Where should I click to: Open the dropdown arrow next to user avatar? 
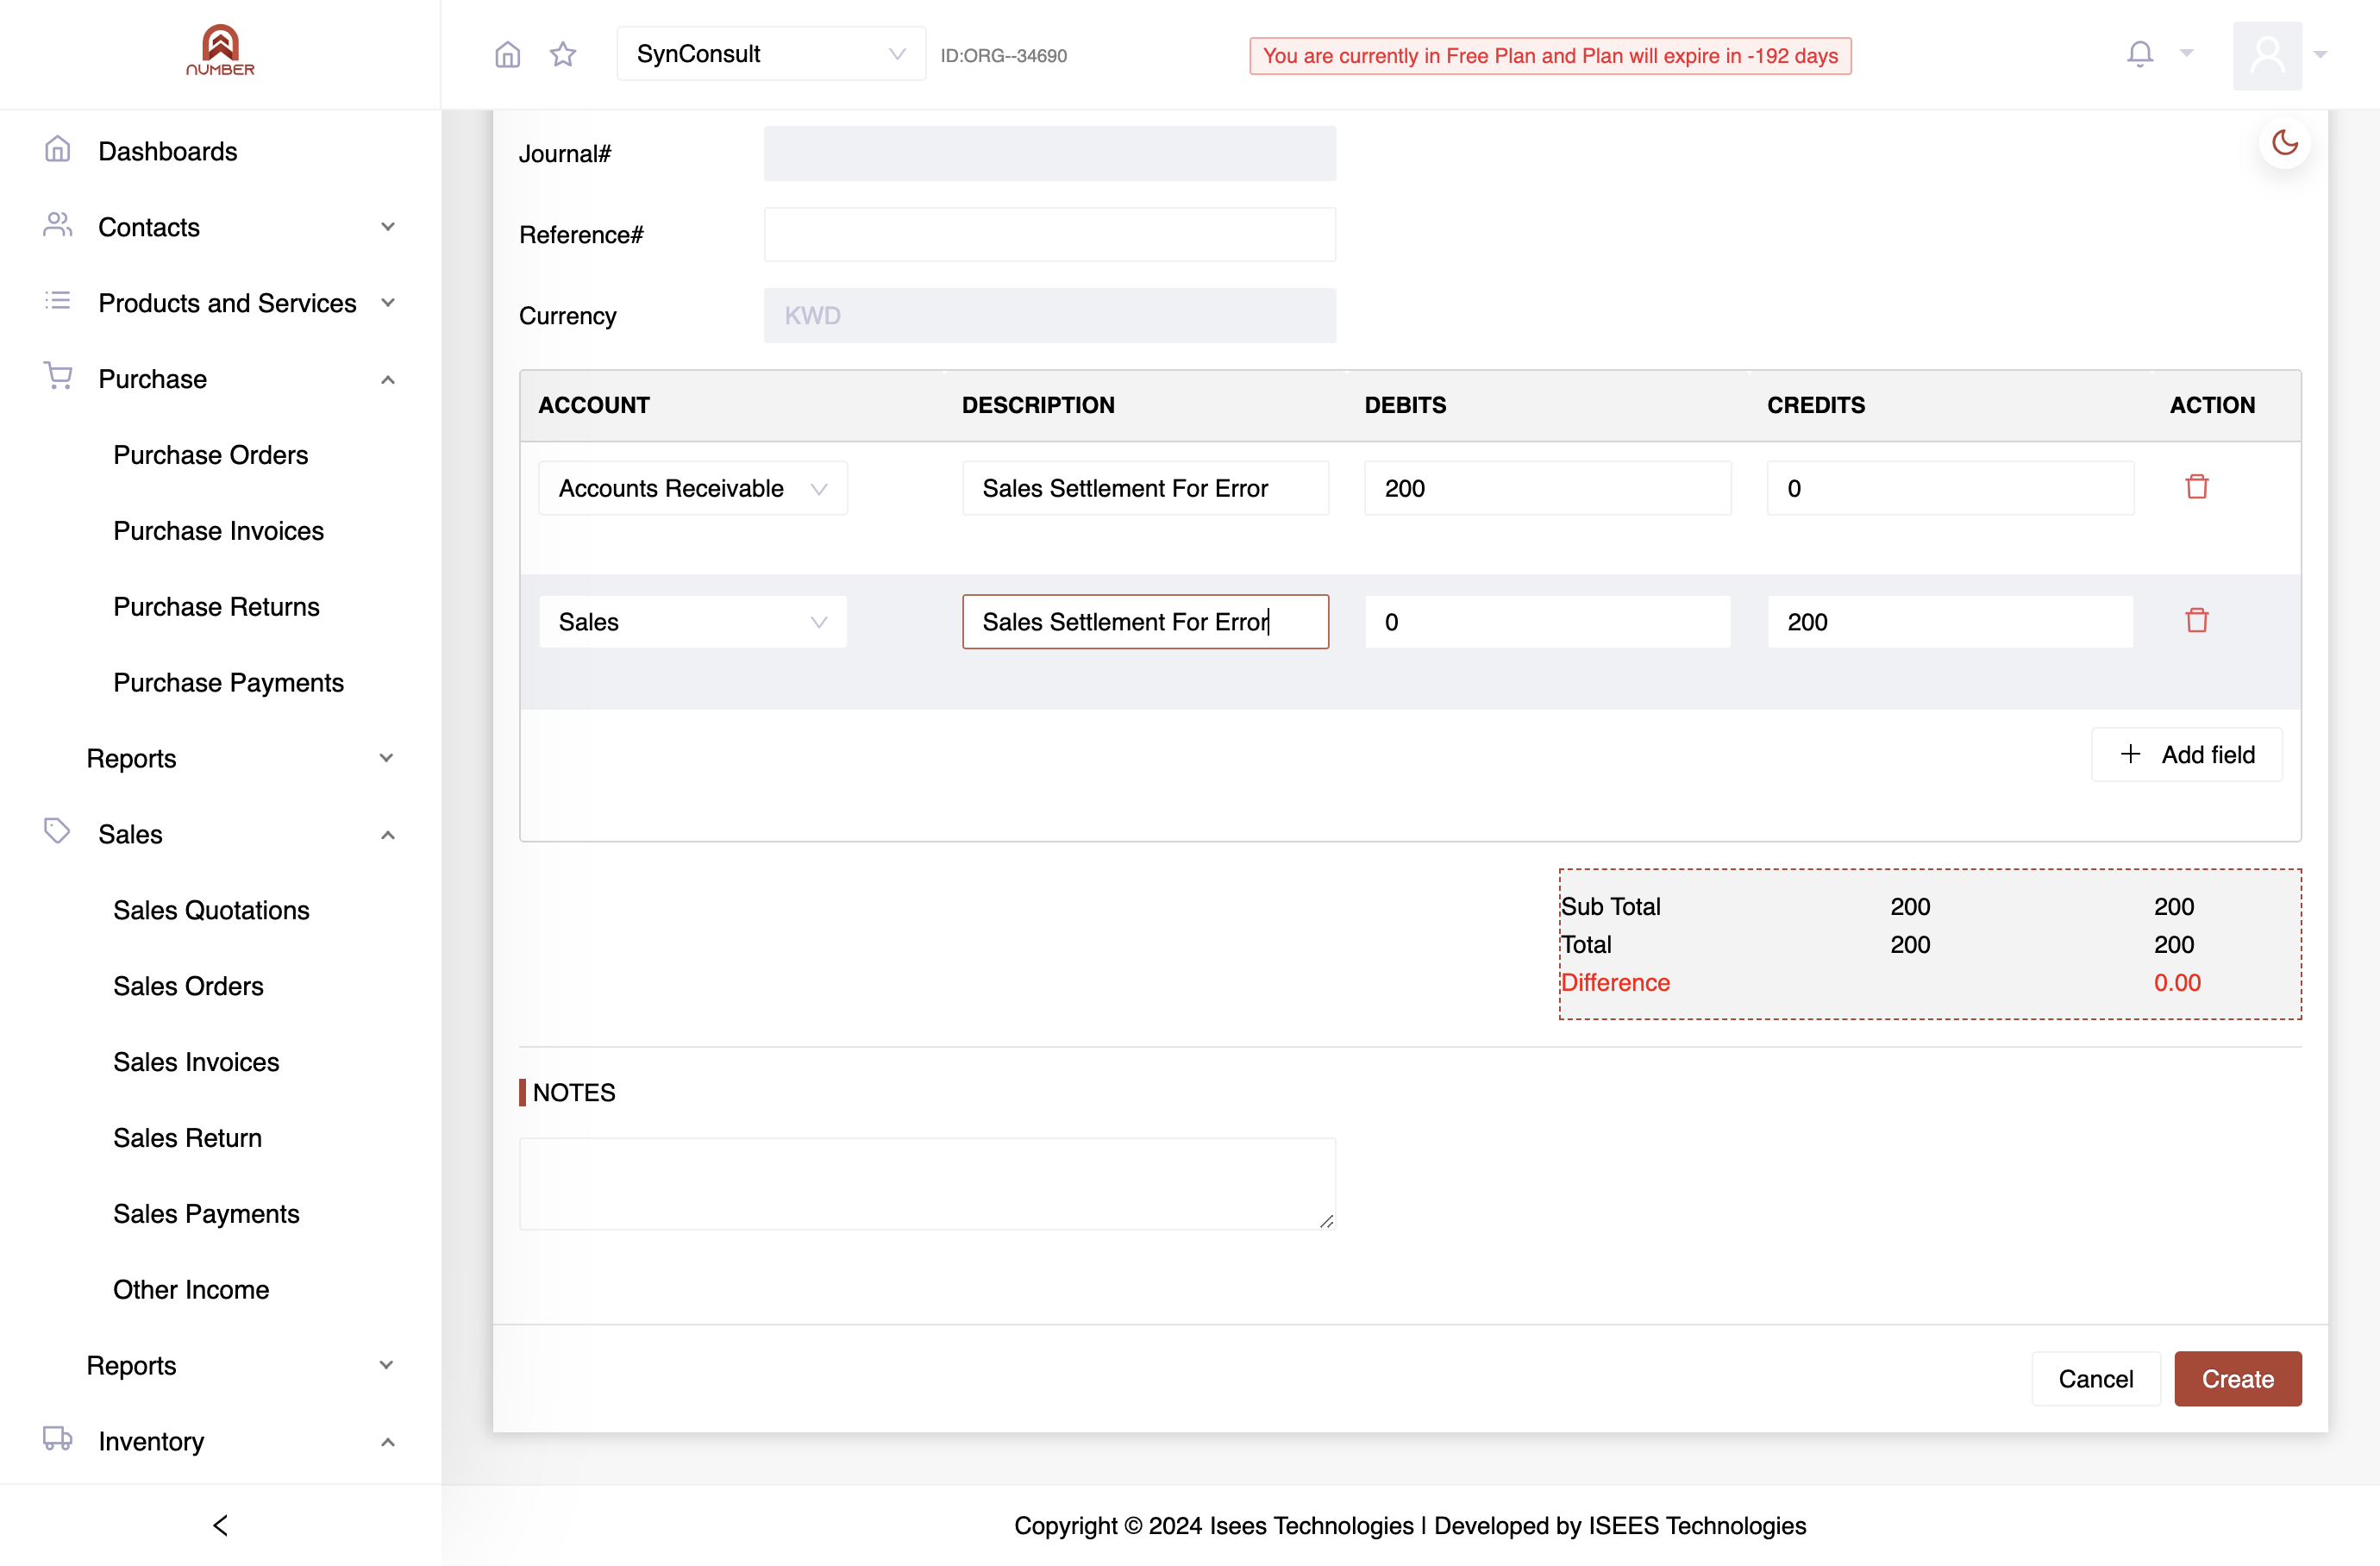(x=2321, y=55)
